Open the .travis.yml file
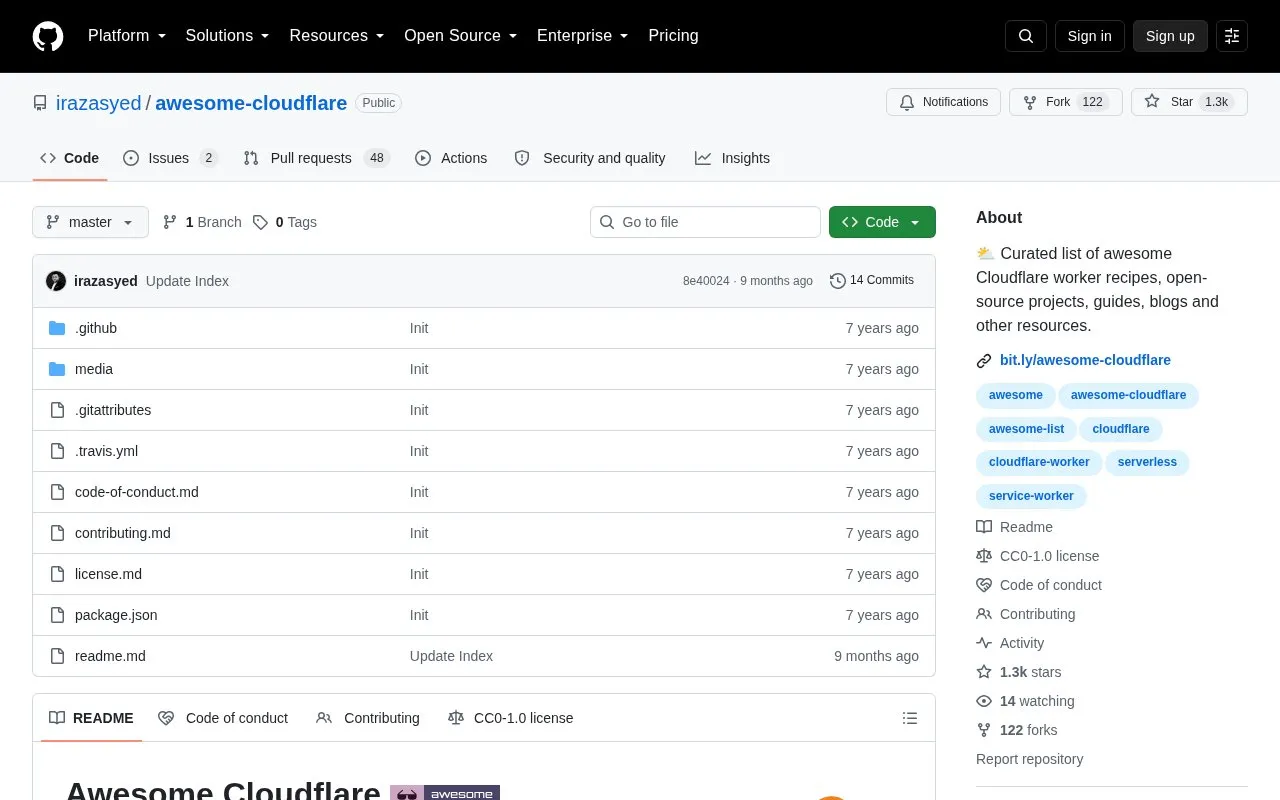The image size is (1280, 800). [106, 451]
